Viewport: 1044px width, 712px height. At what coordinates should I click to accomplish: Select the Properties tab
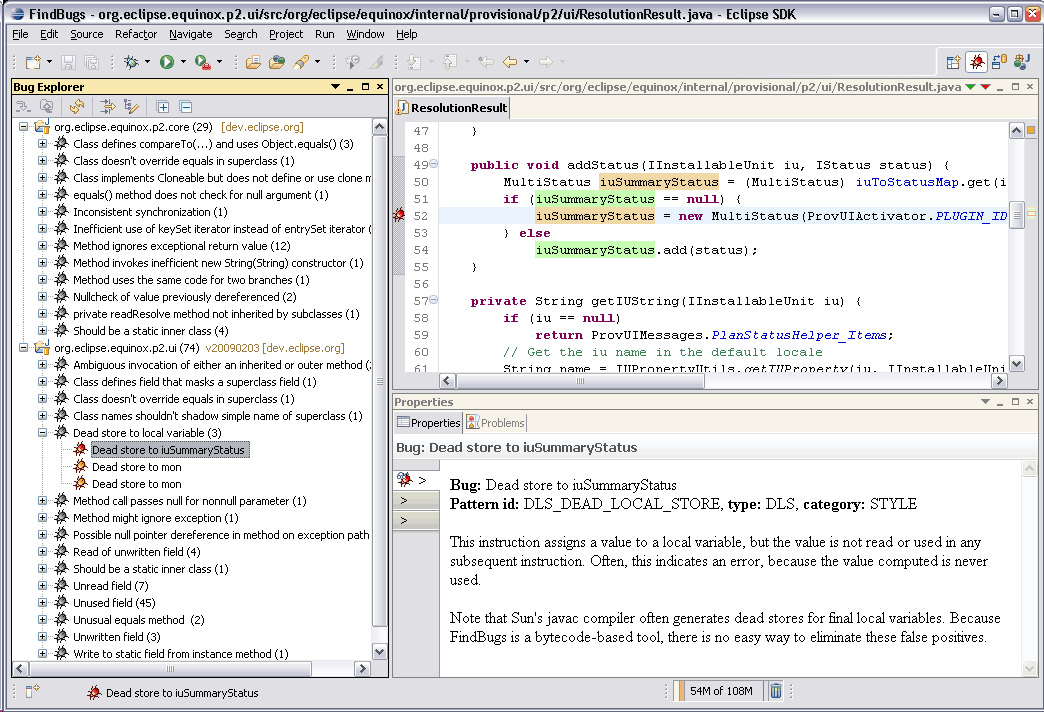tap(428, 422)
